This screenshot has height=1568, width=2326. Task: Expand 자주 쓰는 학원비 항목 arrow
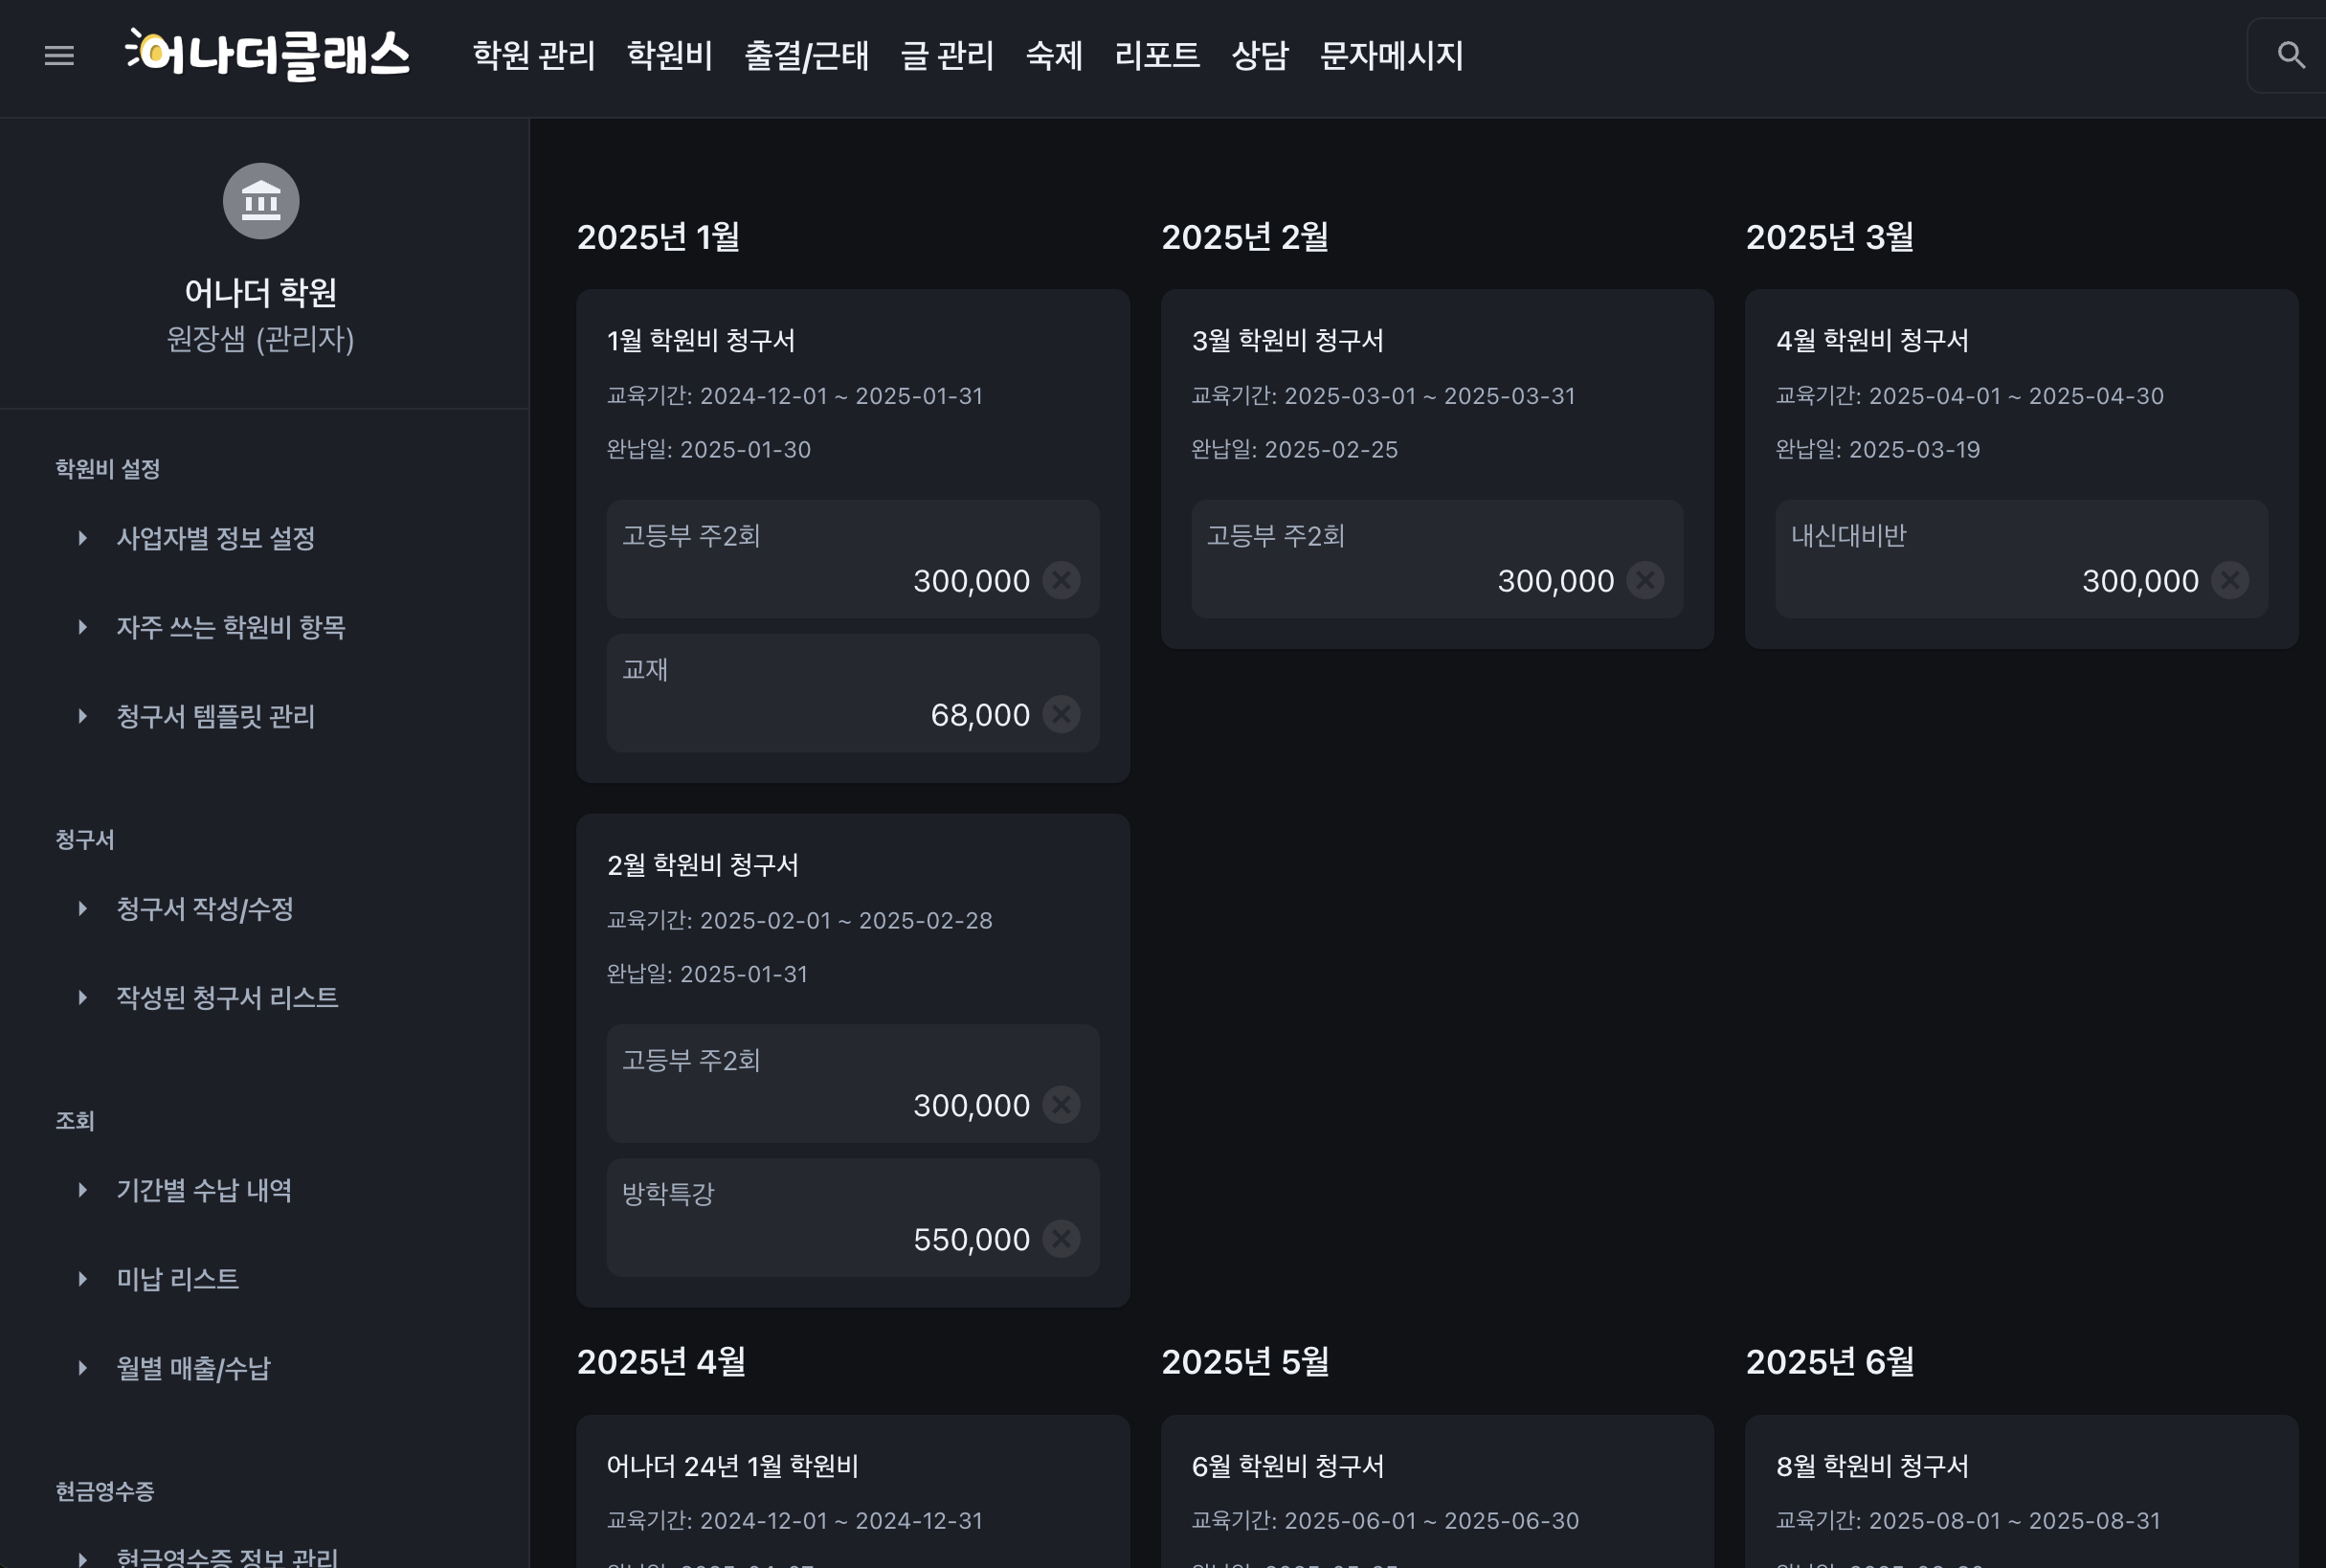83,628
